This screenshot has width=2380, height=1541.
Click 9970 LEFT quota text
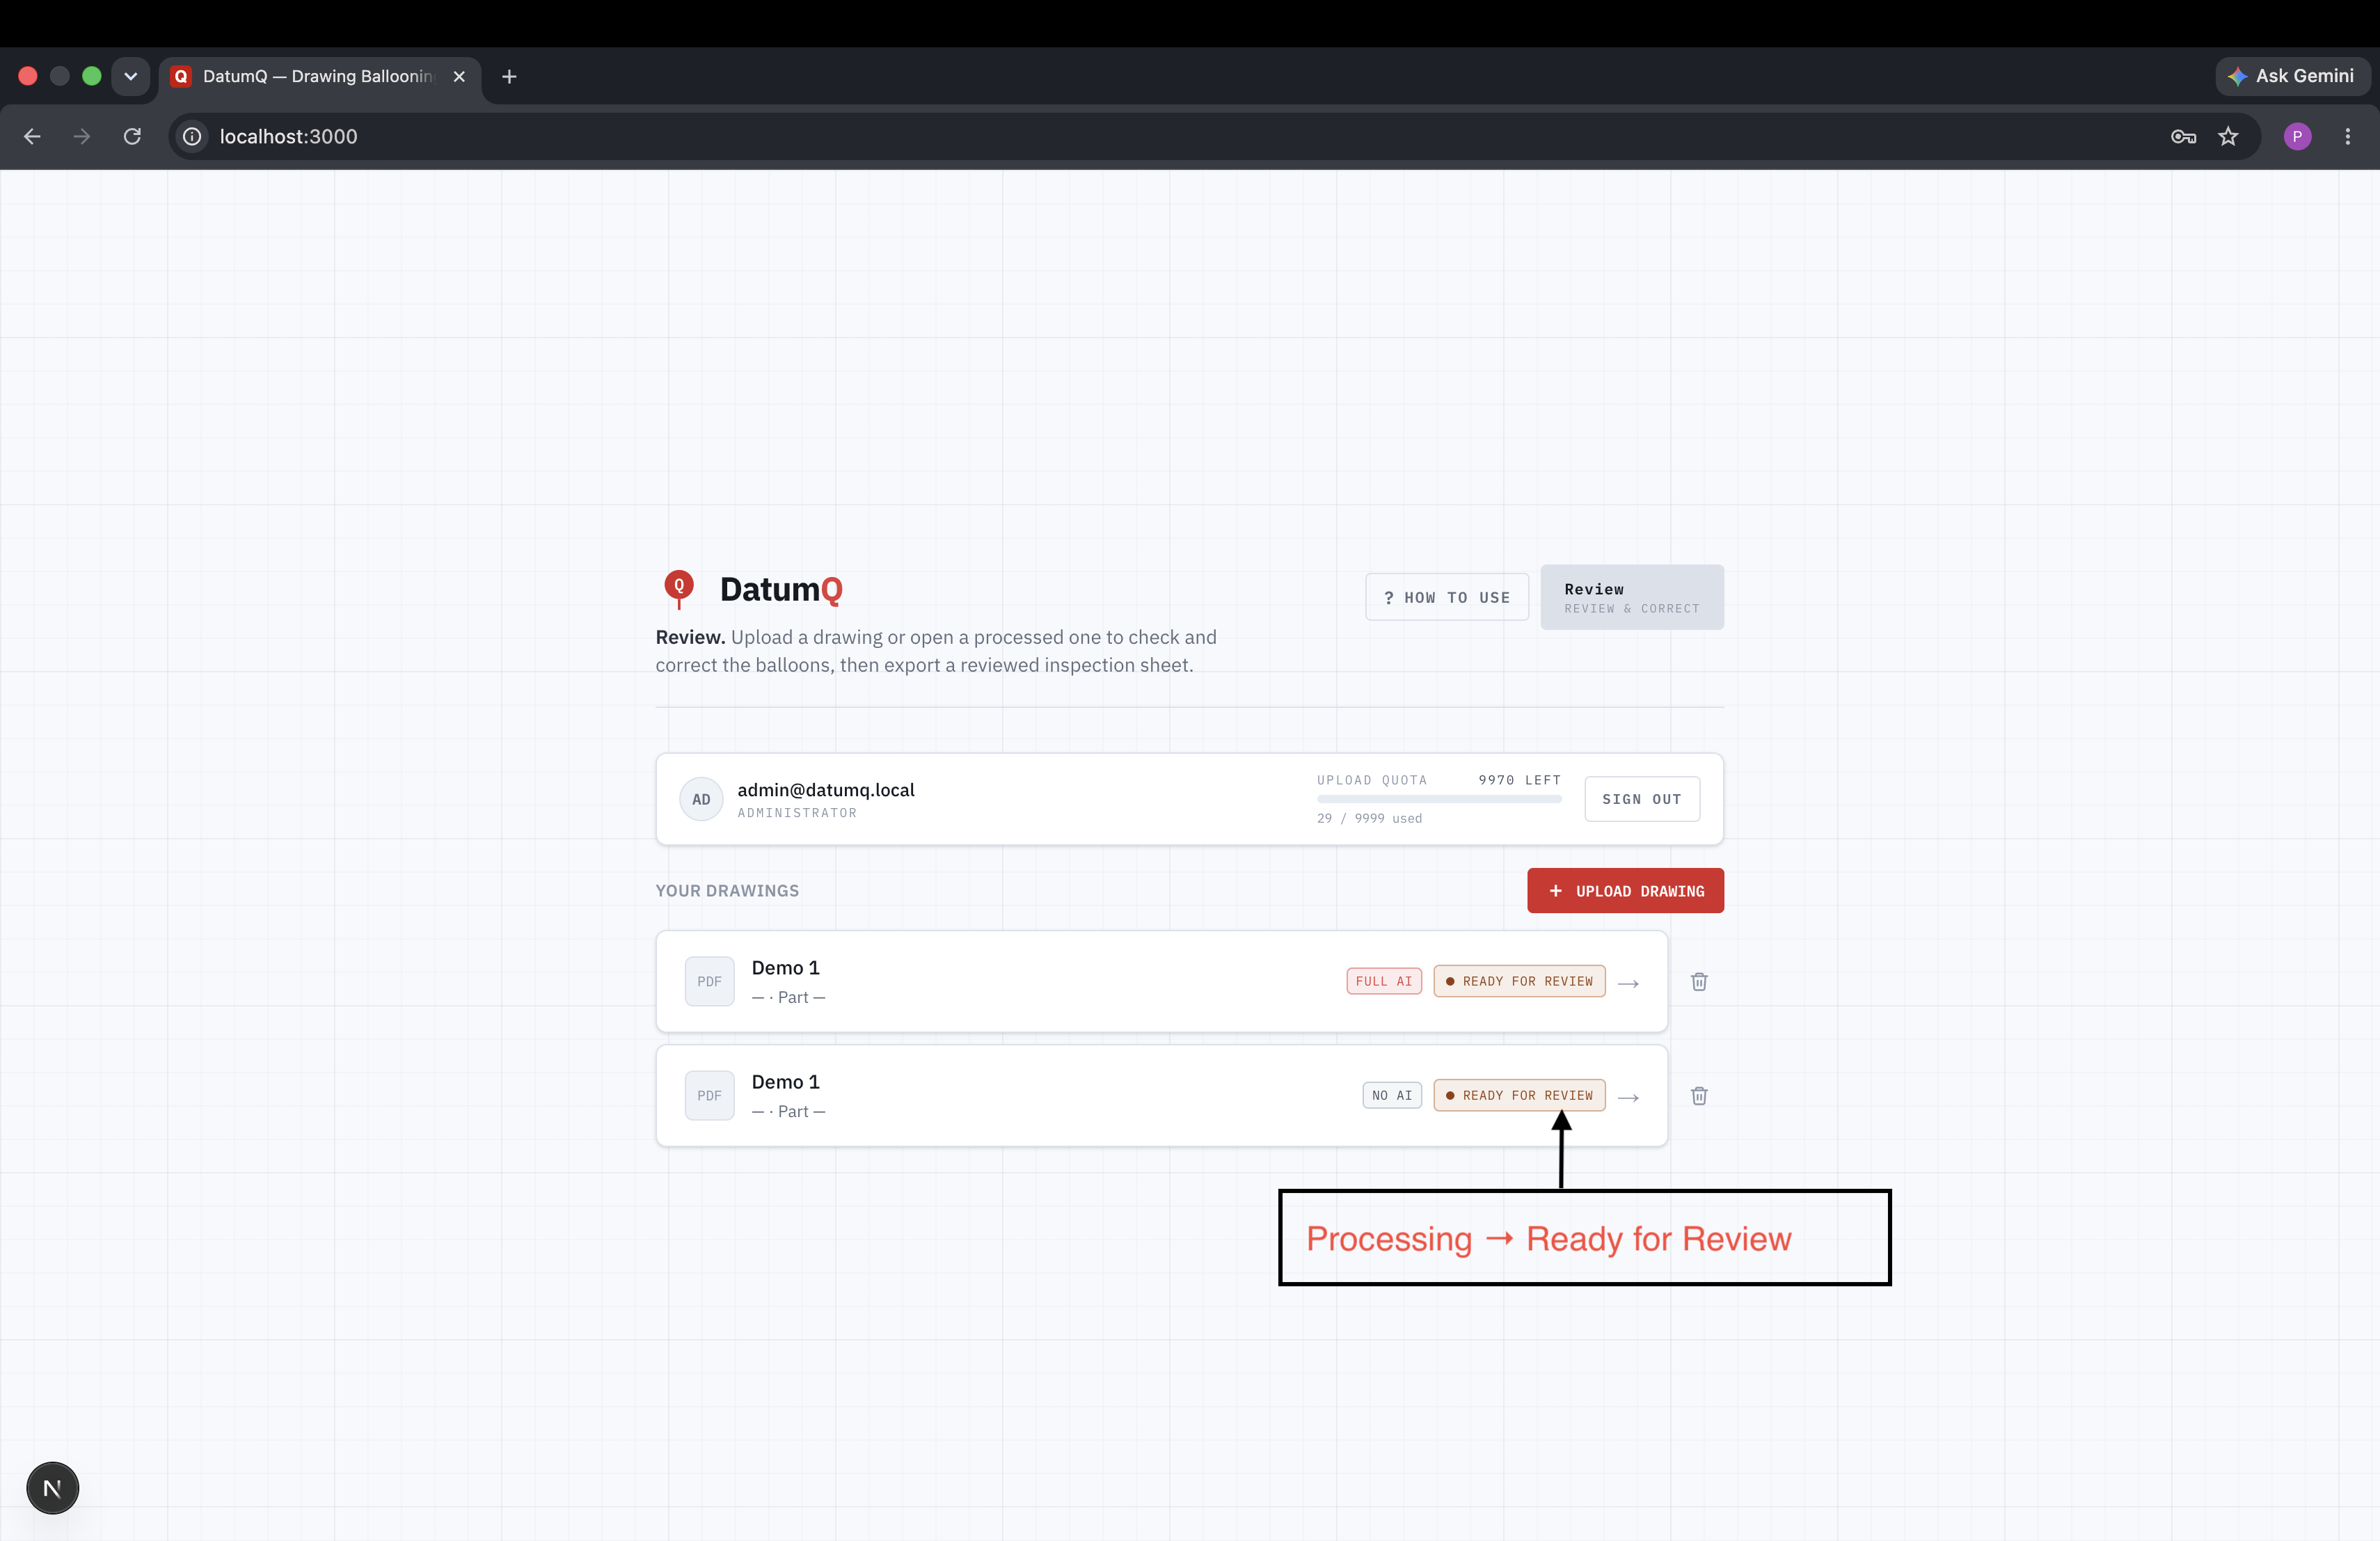click(1519, 780)
